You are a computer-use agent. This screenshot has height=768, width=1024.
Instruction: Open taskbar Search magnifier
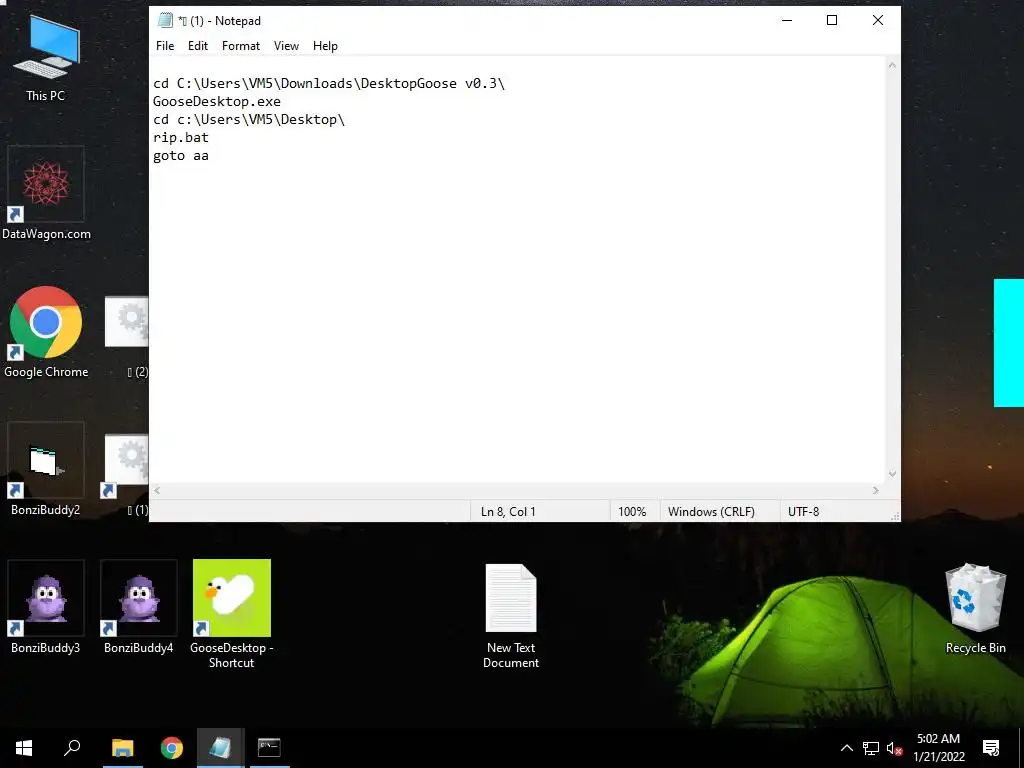pyautogui.click(x=72, y=748)
